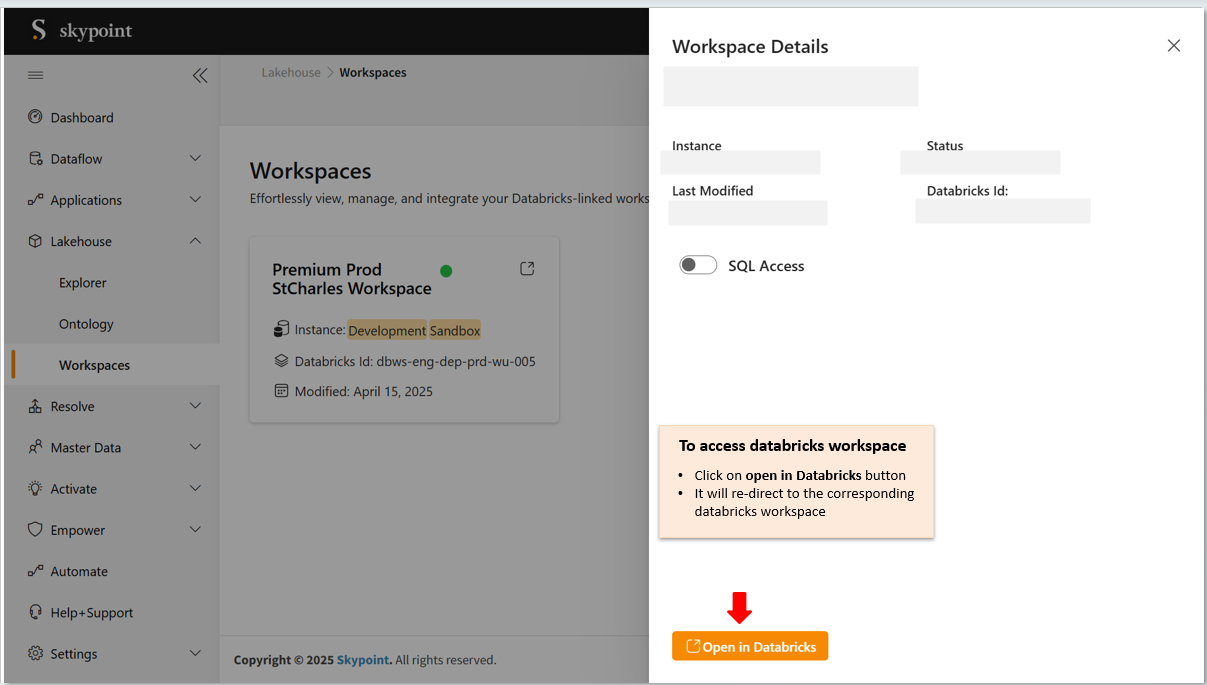Image resolution: width=1207 pixels, height=685 pixels.
Task: Close the Workspace Details panel
Action: (x=1174, y=46)
